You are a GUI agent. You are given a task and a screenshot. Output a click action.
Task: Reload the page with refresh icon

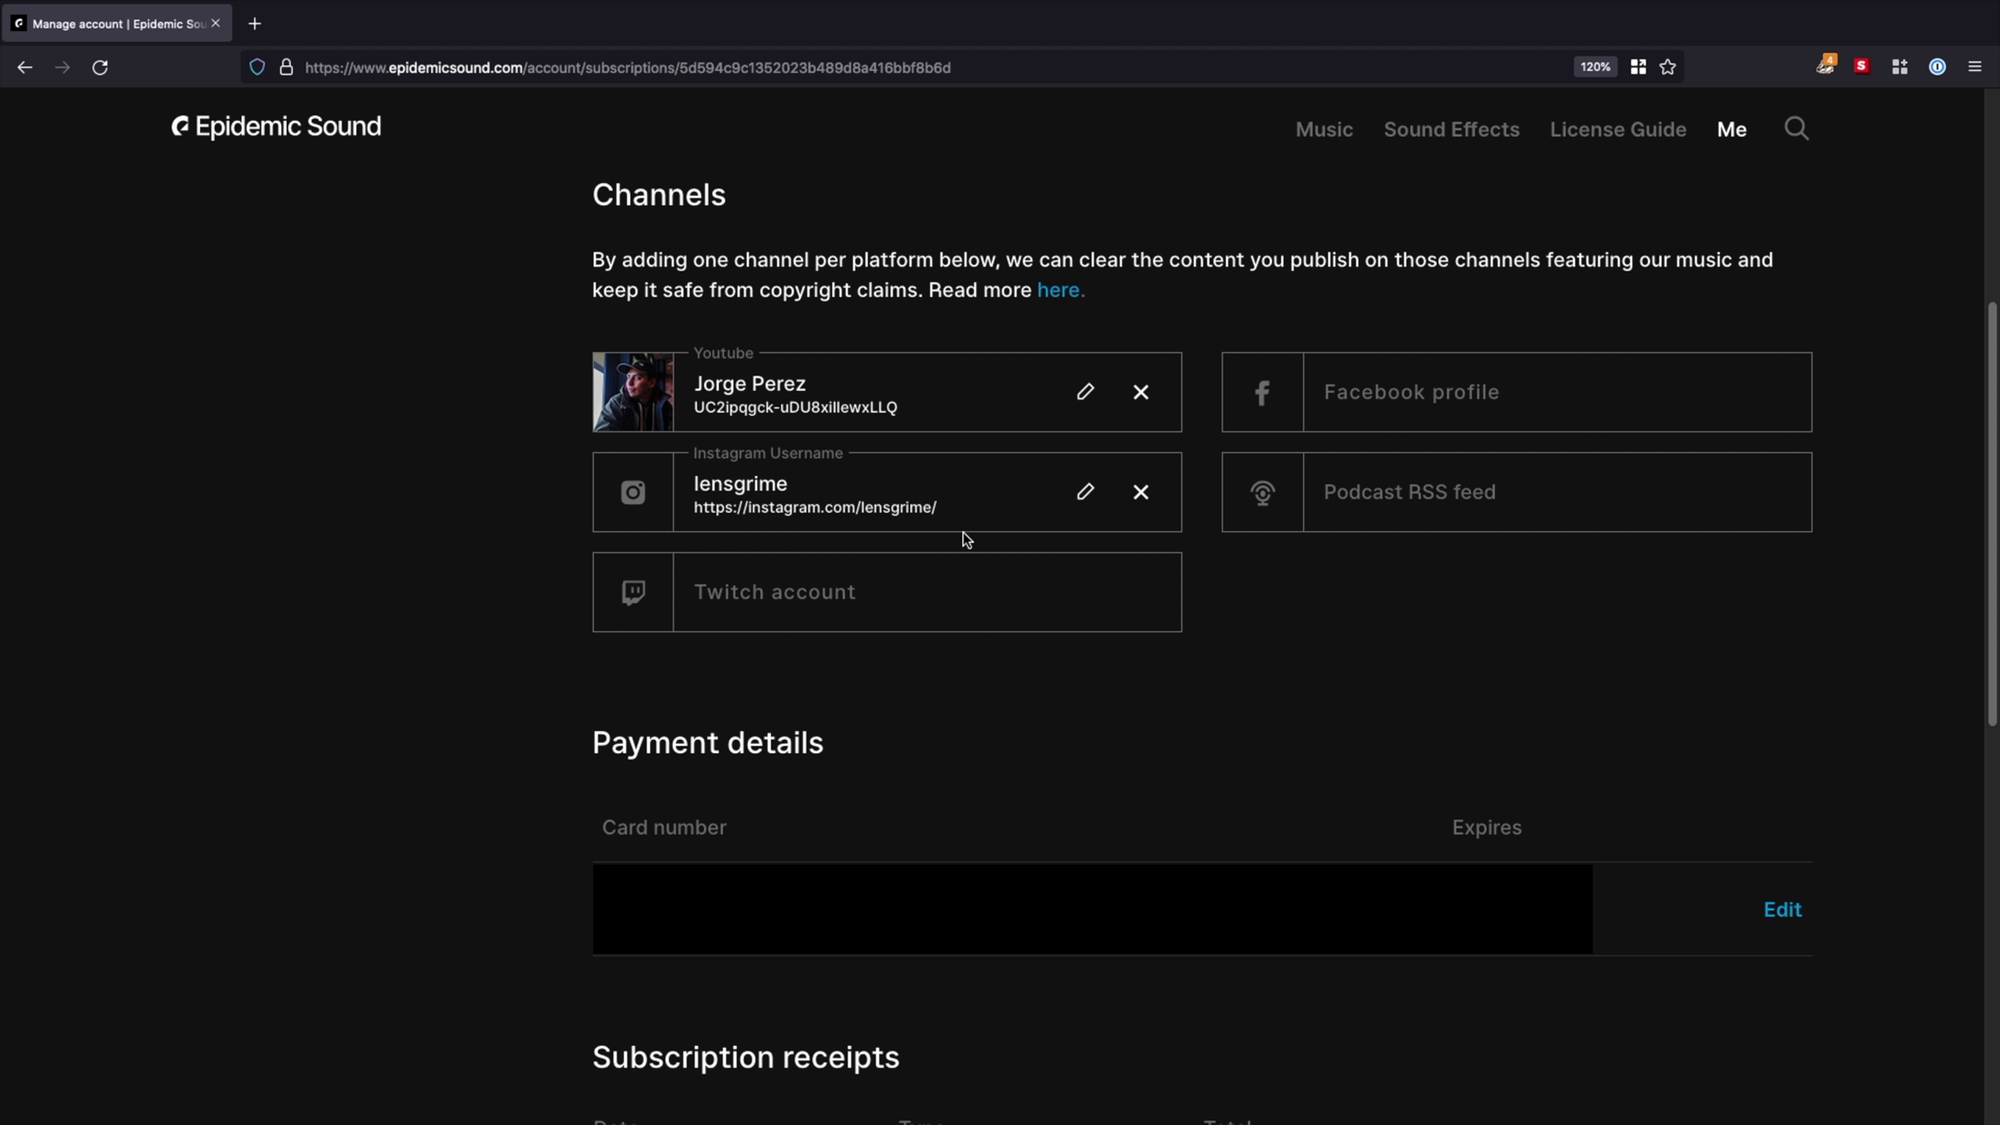pos(100,67)
